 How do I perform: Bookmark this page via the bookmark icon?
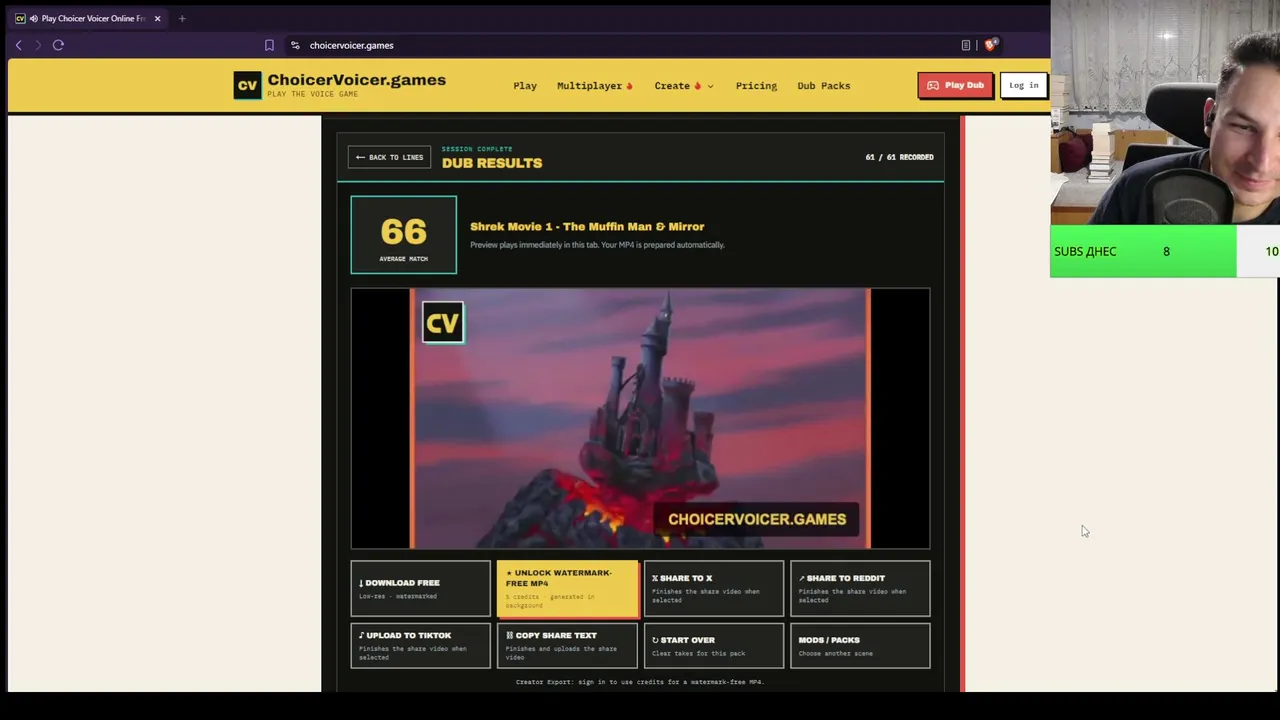point(269,45)
